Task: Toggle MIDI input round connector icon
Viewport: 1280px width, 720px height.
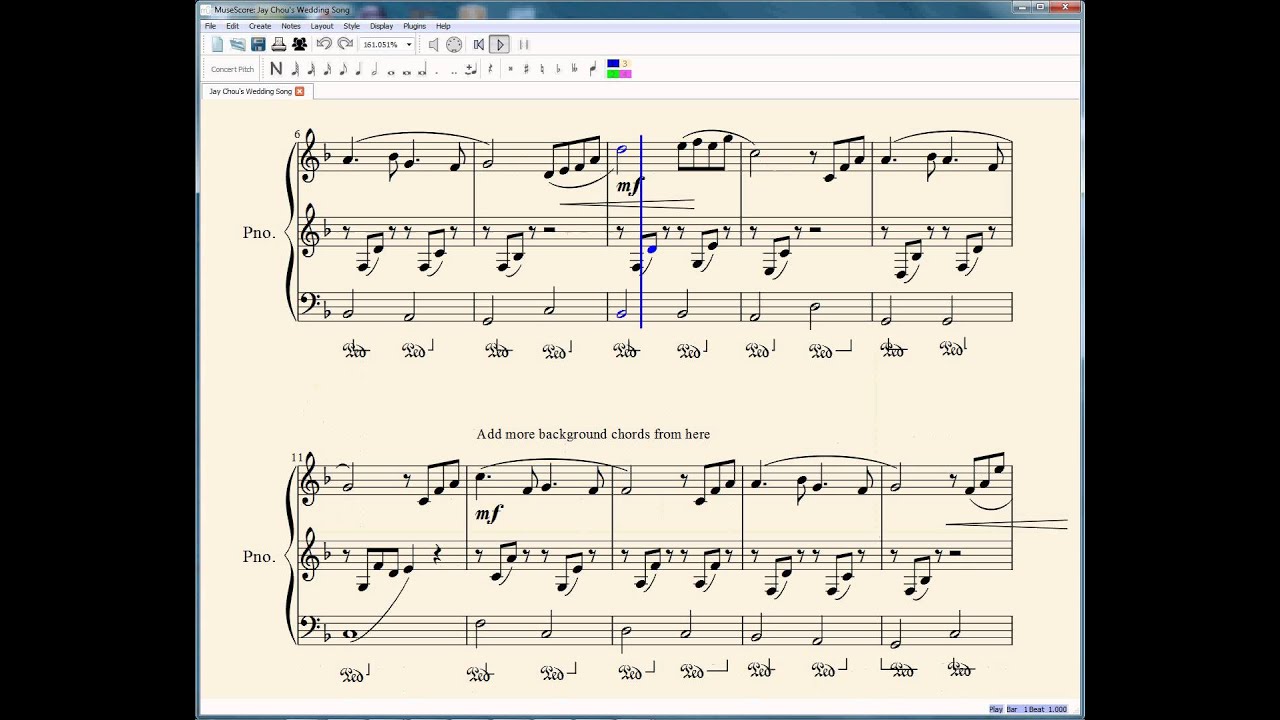Action: pos(454,44)
